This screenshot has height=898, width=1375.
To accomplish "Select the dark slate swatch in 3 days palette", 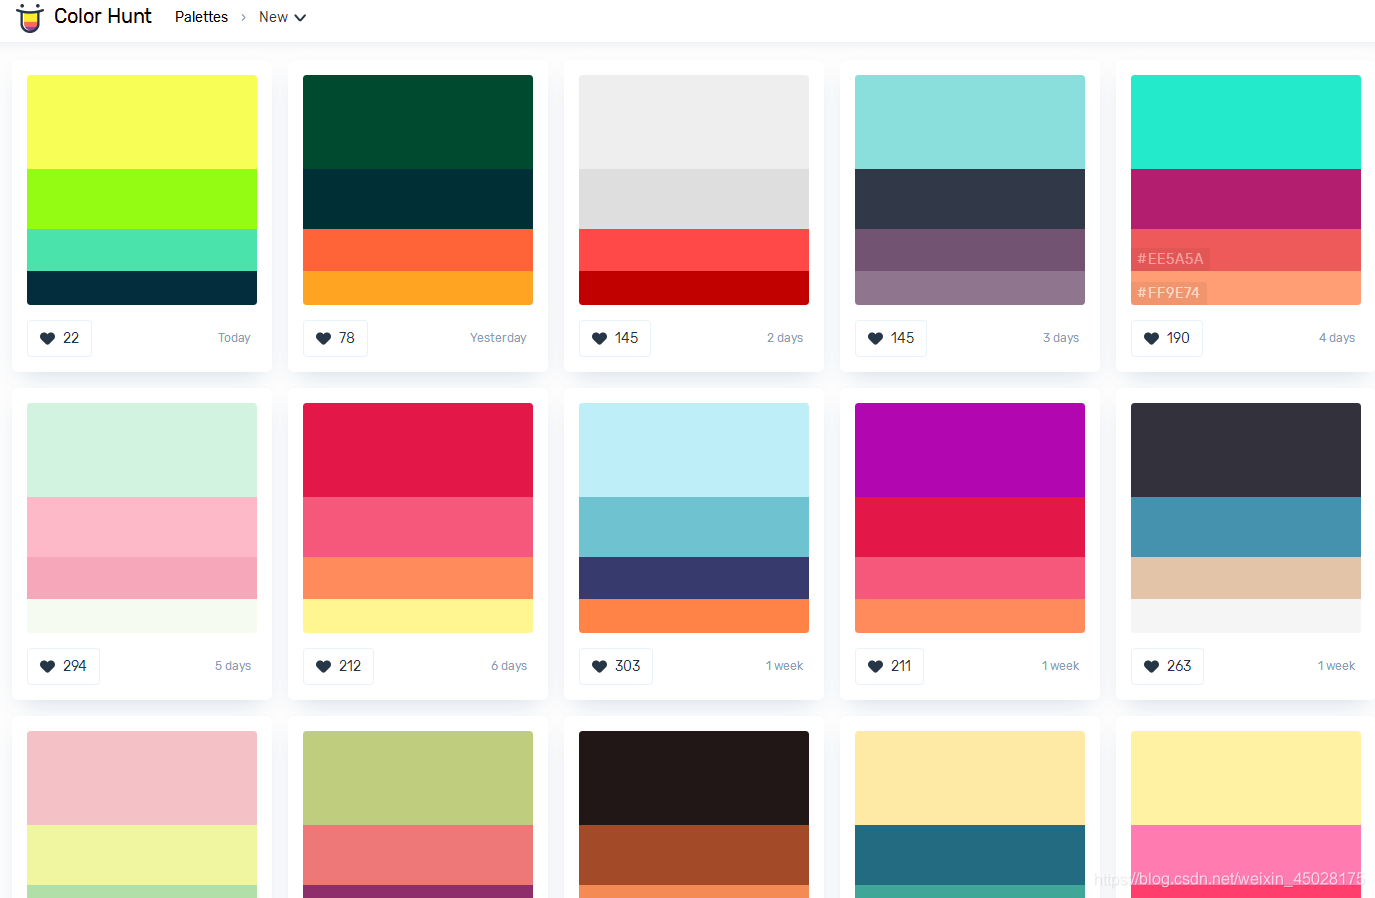I will (x=970, y=199).
